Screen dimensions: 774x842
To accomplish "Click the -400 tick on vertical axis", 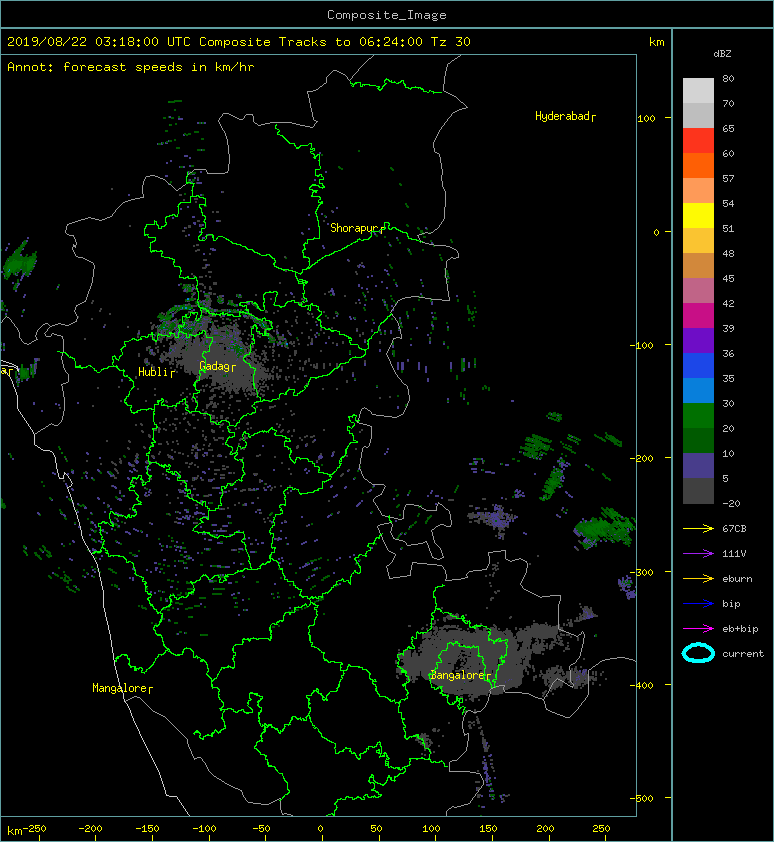I will (x=643, y=685).
